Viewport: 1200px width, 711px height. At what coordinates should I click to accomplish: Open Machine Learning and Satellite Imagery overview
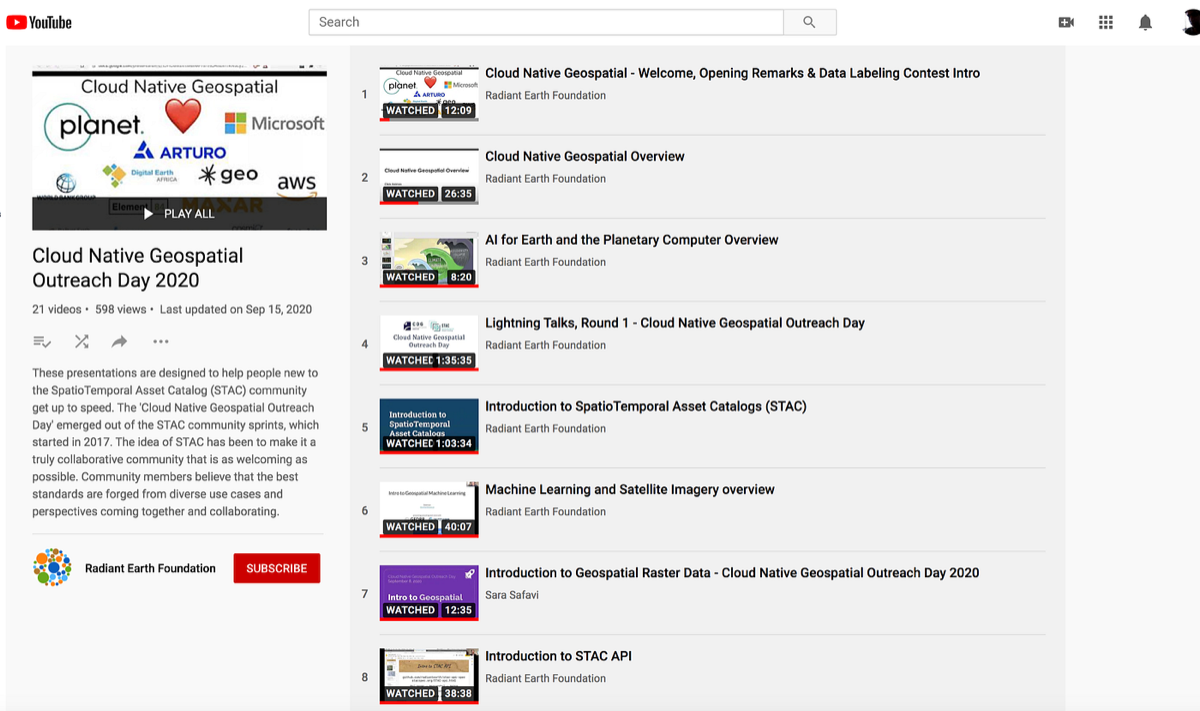pos(630,490)
